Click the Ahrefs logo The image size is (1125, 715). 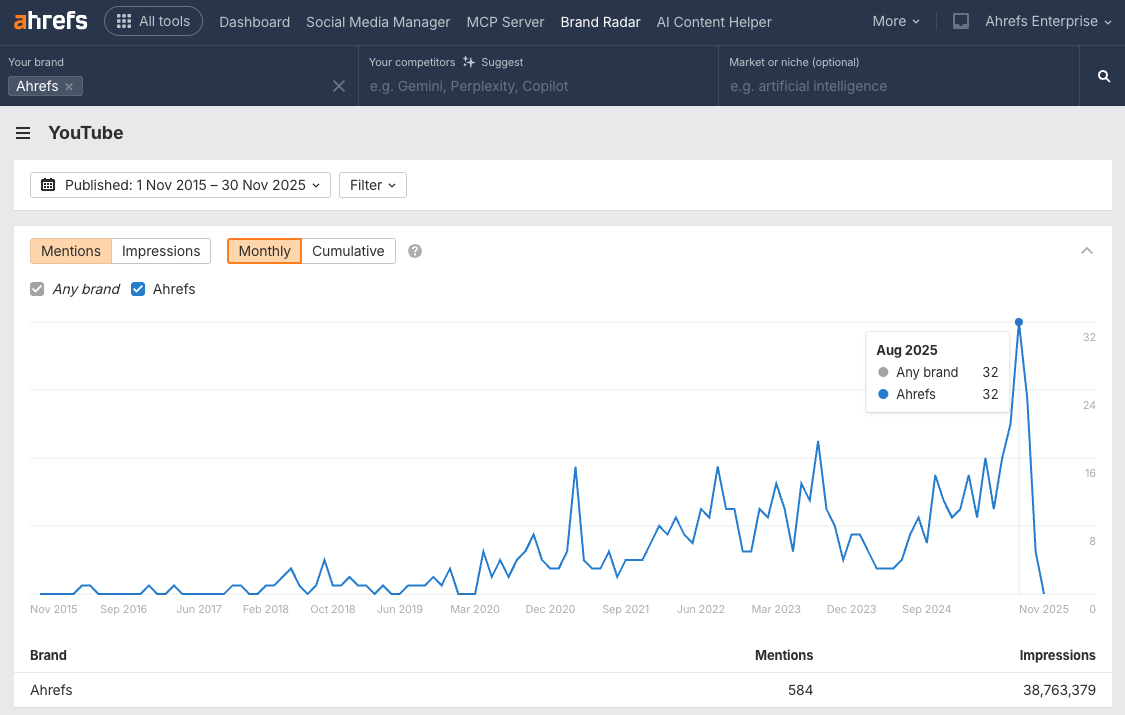[50, 21]
